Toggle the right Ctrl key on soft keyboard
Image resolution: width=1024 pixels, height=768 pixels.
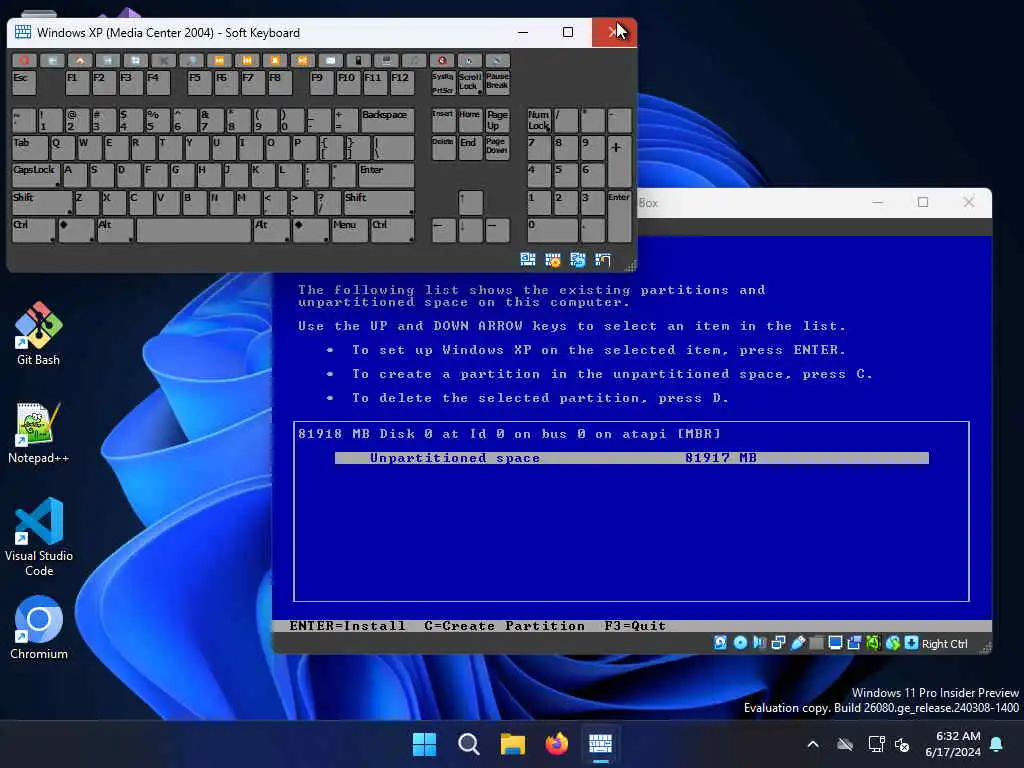(392, 230)
